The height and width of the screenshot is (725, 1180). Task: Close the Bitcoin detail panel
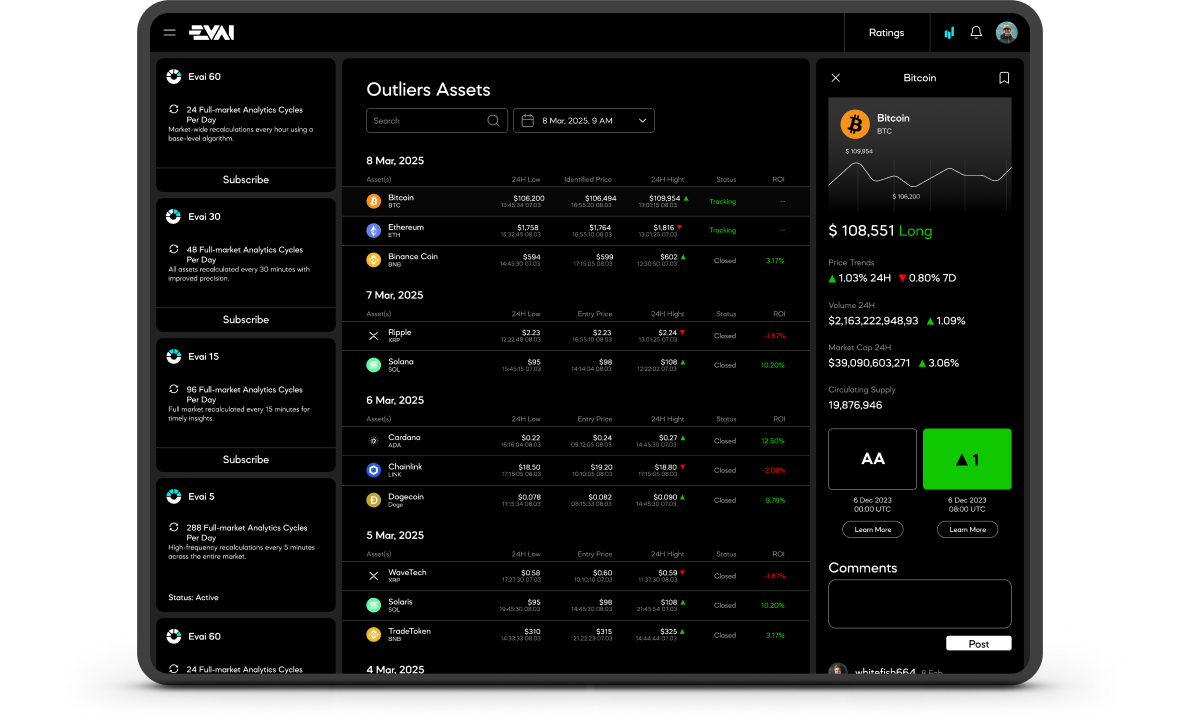[x=835, y=77]
